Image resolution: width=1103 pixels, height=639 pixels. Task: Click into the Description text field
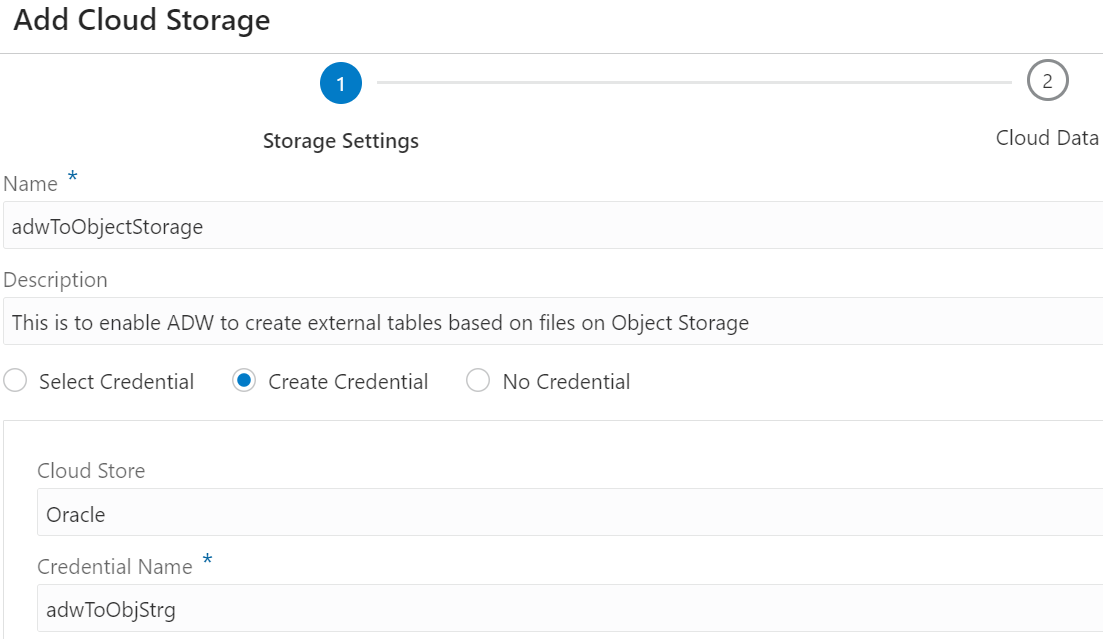552,322
